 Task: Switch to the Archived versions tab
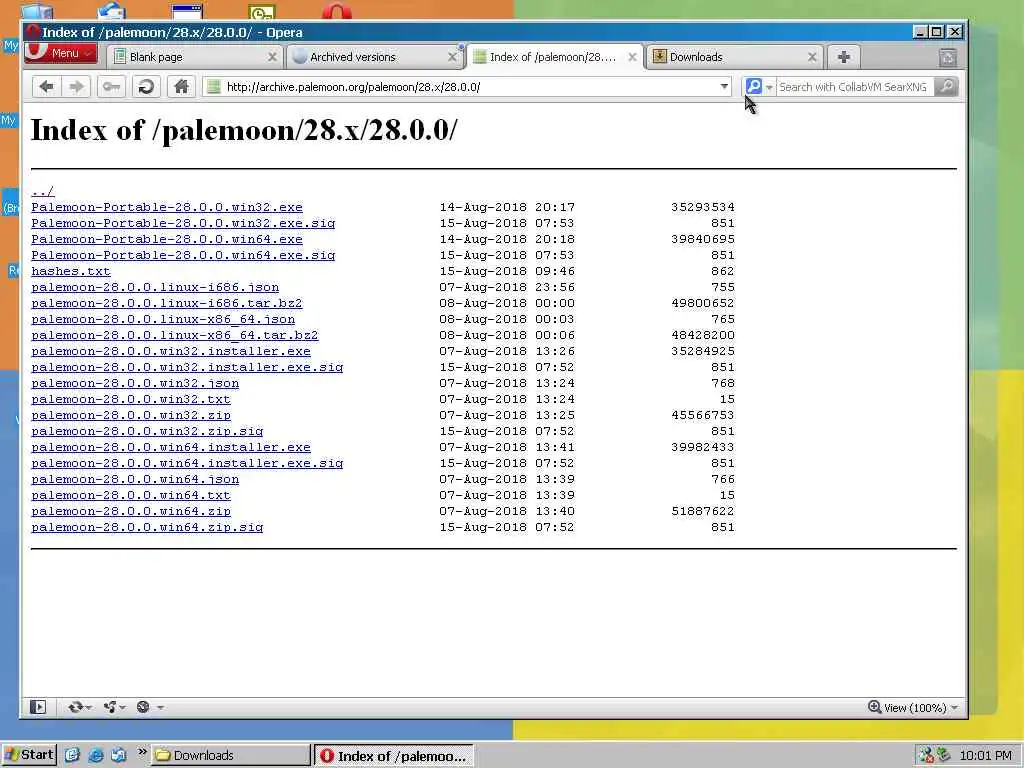tap(372, 57)
